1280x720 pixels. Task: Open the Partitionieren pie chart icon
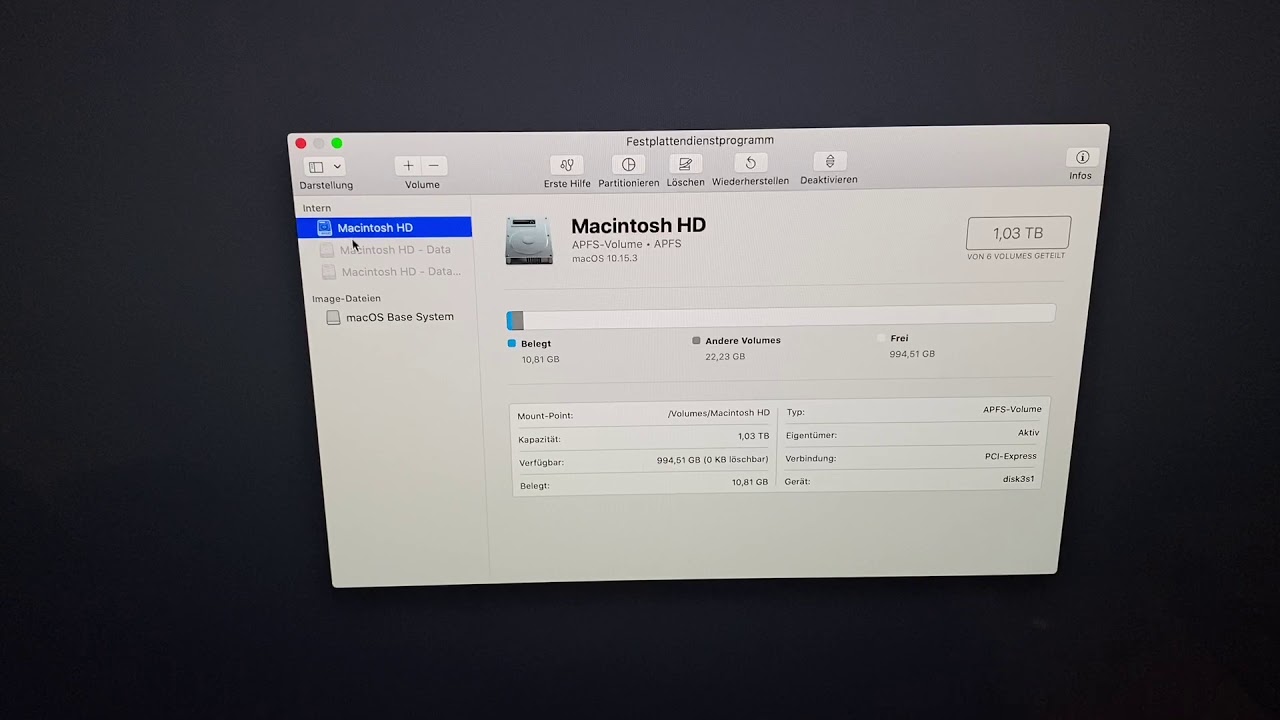[629, 164]
